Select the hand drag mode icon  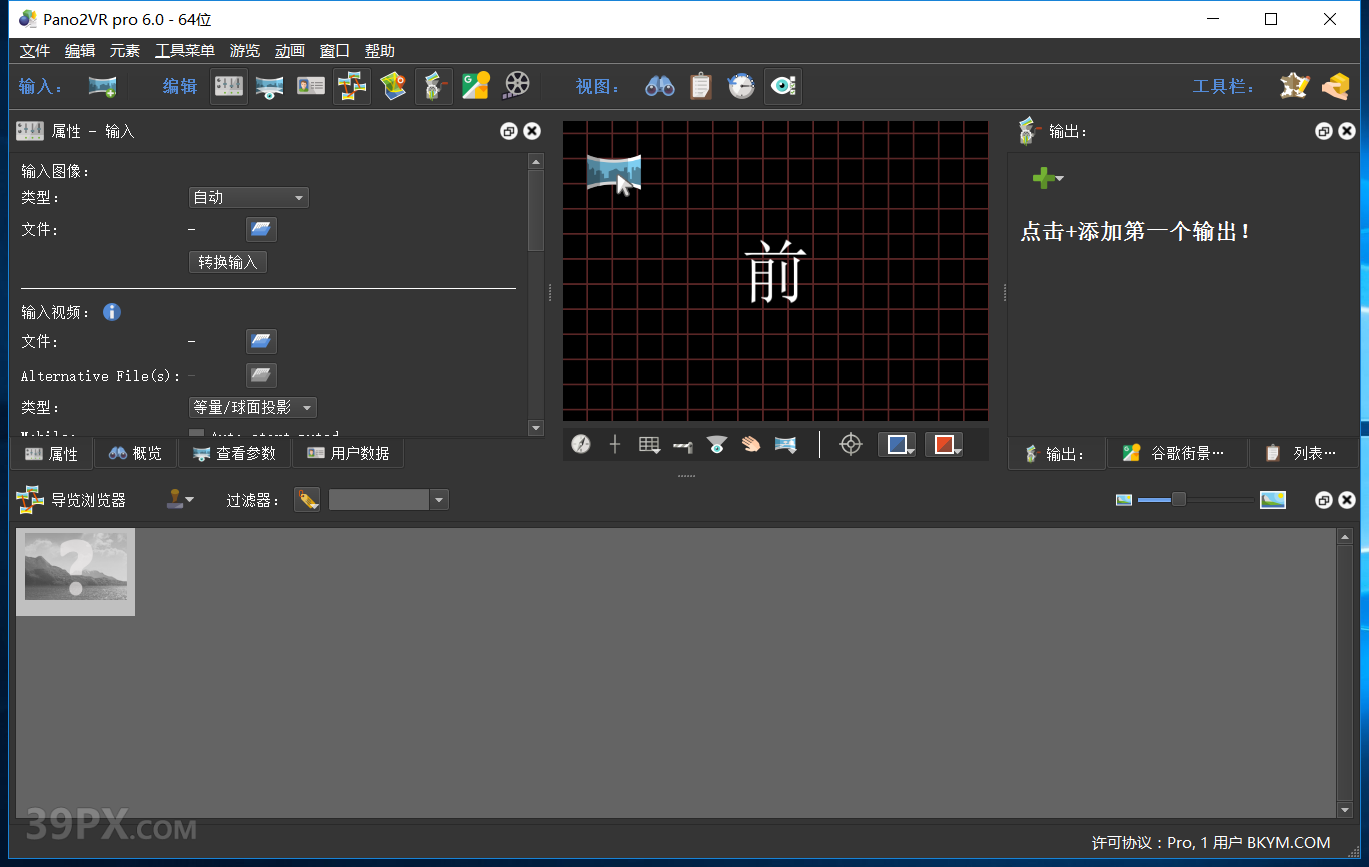click(x=751, y=445)
